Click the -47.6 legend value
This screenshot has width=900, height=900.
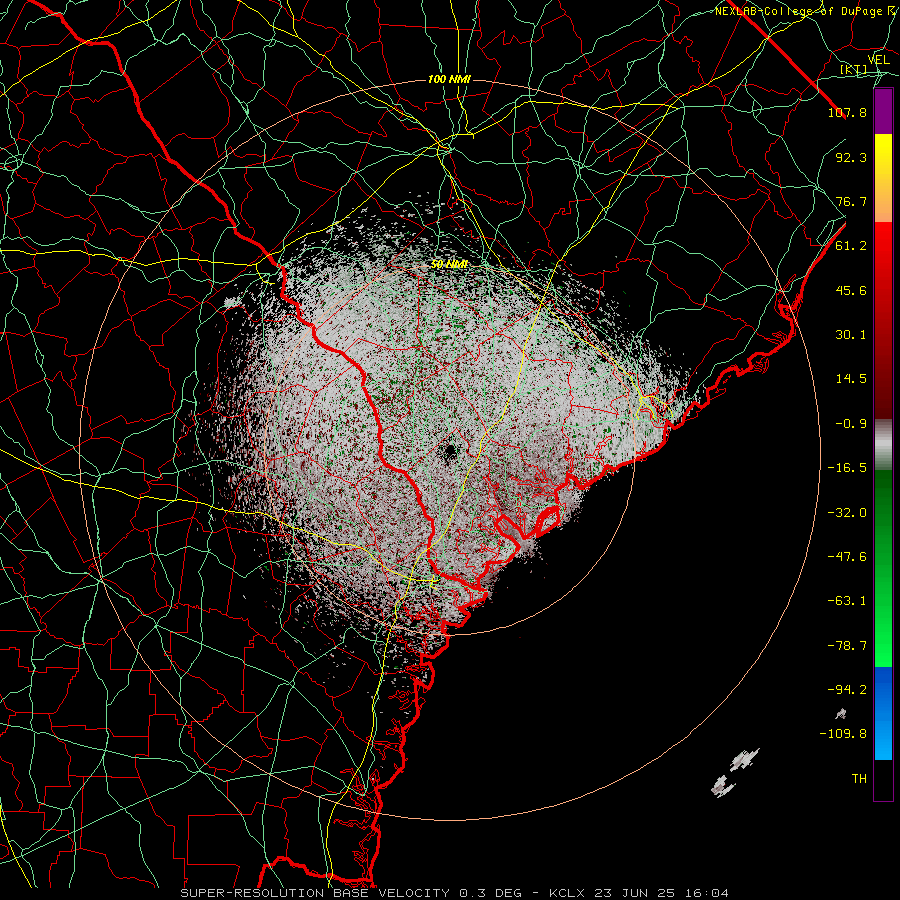tap(847, 557)
